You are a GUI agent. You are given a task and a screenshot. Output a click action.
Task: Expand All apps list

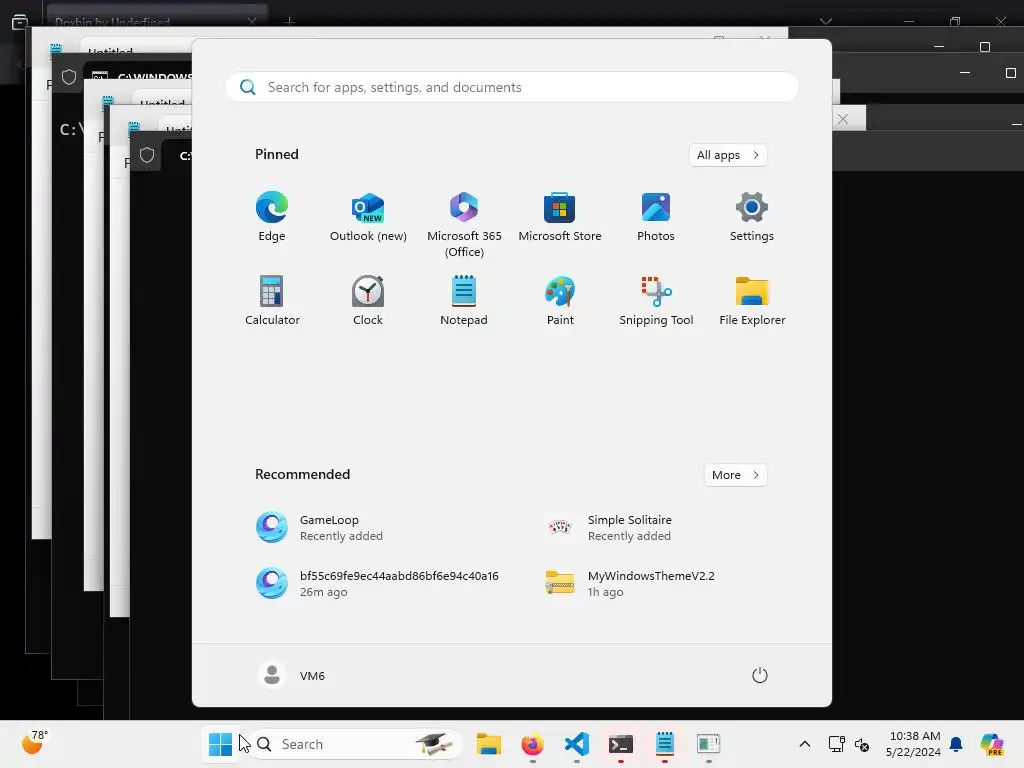tap(728, 155)
